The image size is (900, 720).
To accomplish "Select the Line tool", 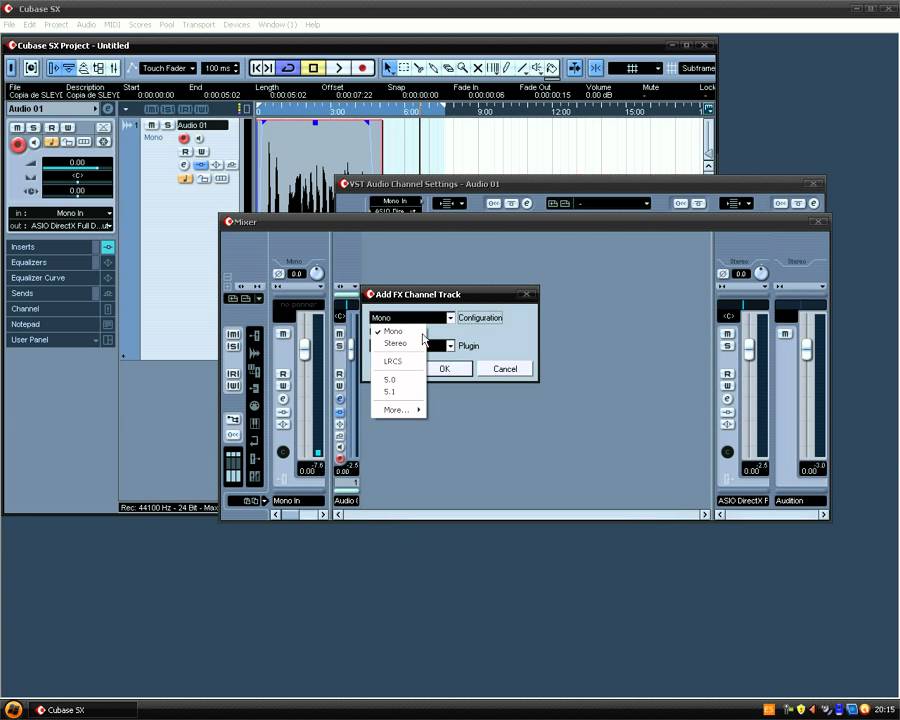I will 522,68.
